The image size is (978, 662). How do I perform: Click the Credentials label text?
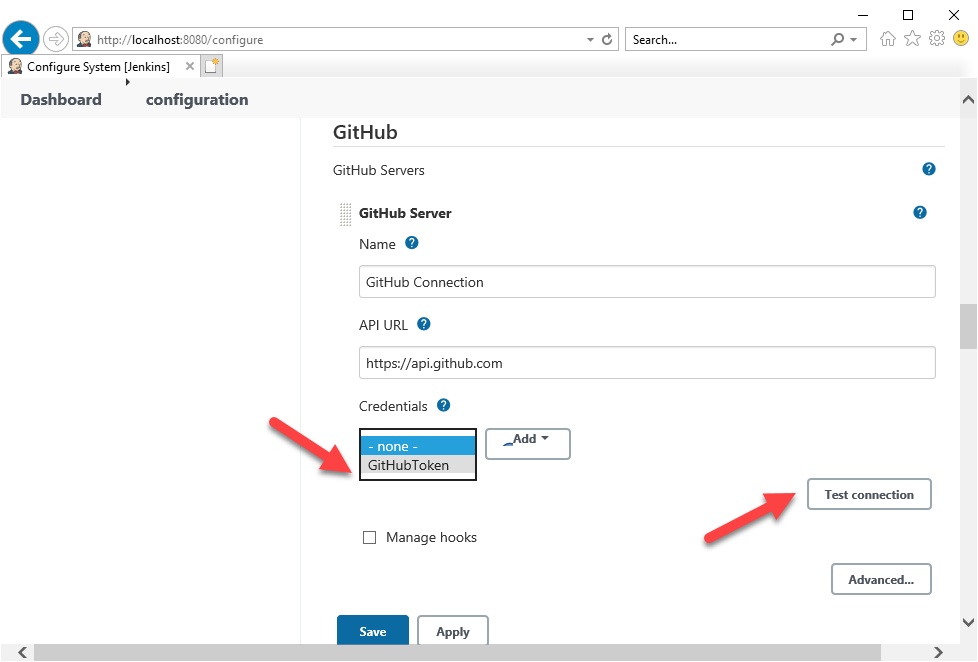point(393,406)
